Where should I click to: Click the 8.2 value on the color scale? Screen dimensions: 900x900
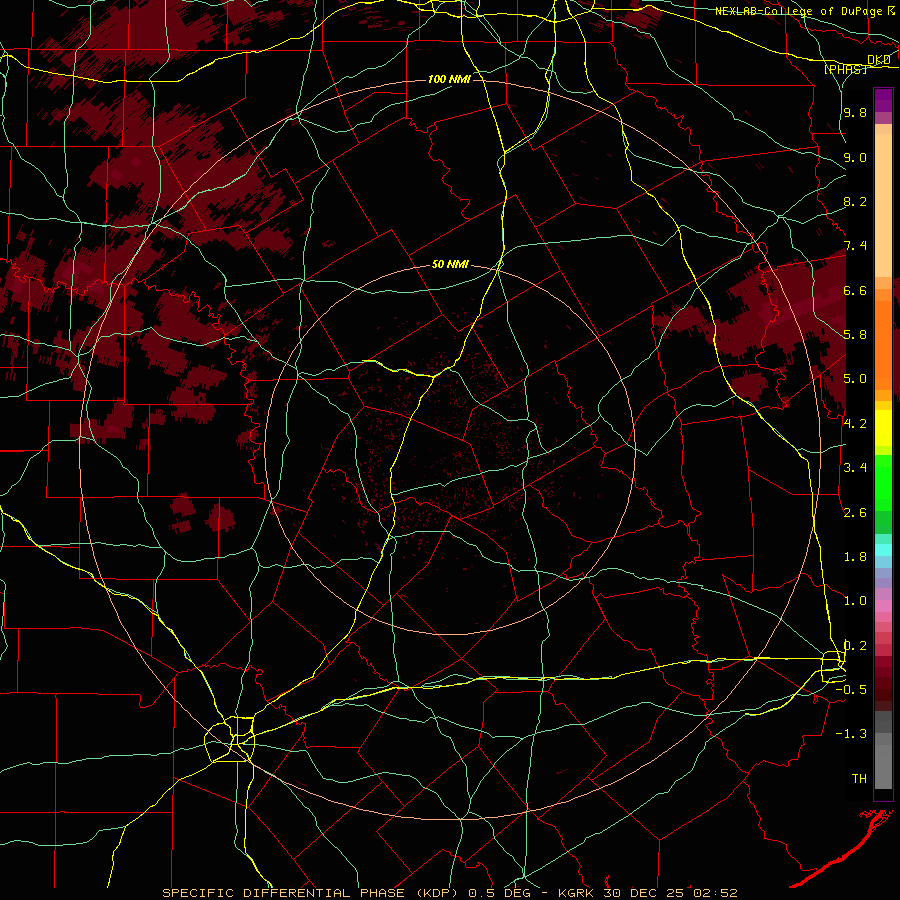(x=855, y=201)
